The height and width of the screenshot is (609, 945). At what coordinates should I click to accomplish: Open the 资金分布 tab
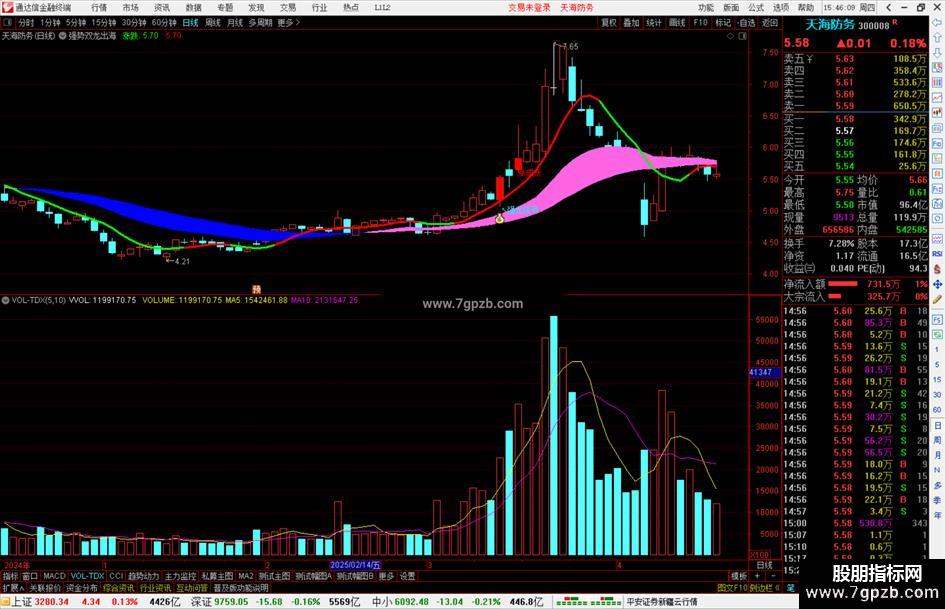(82, 587)
